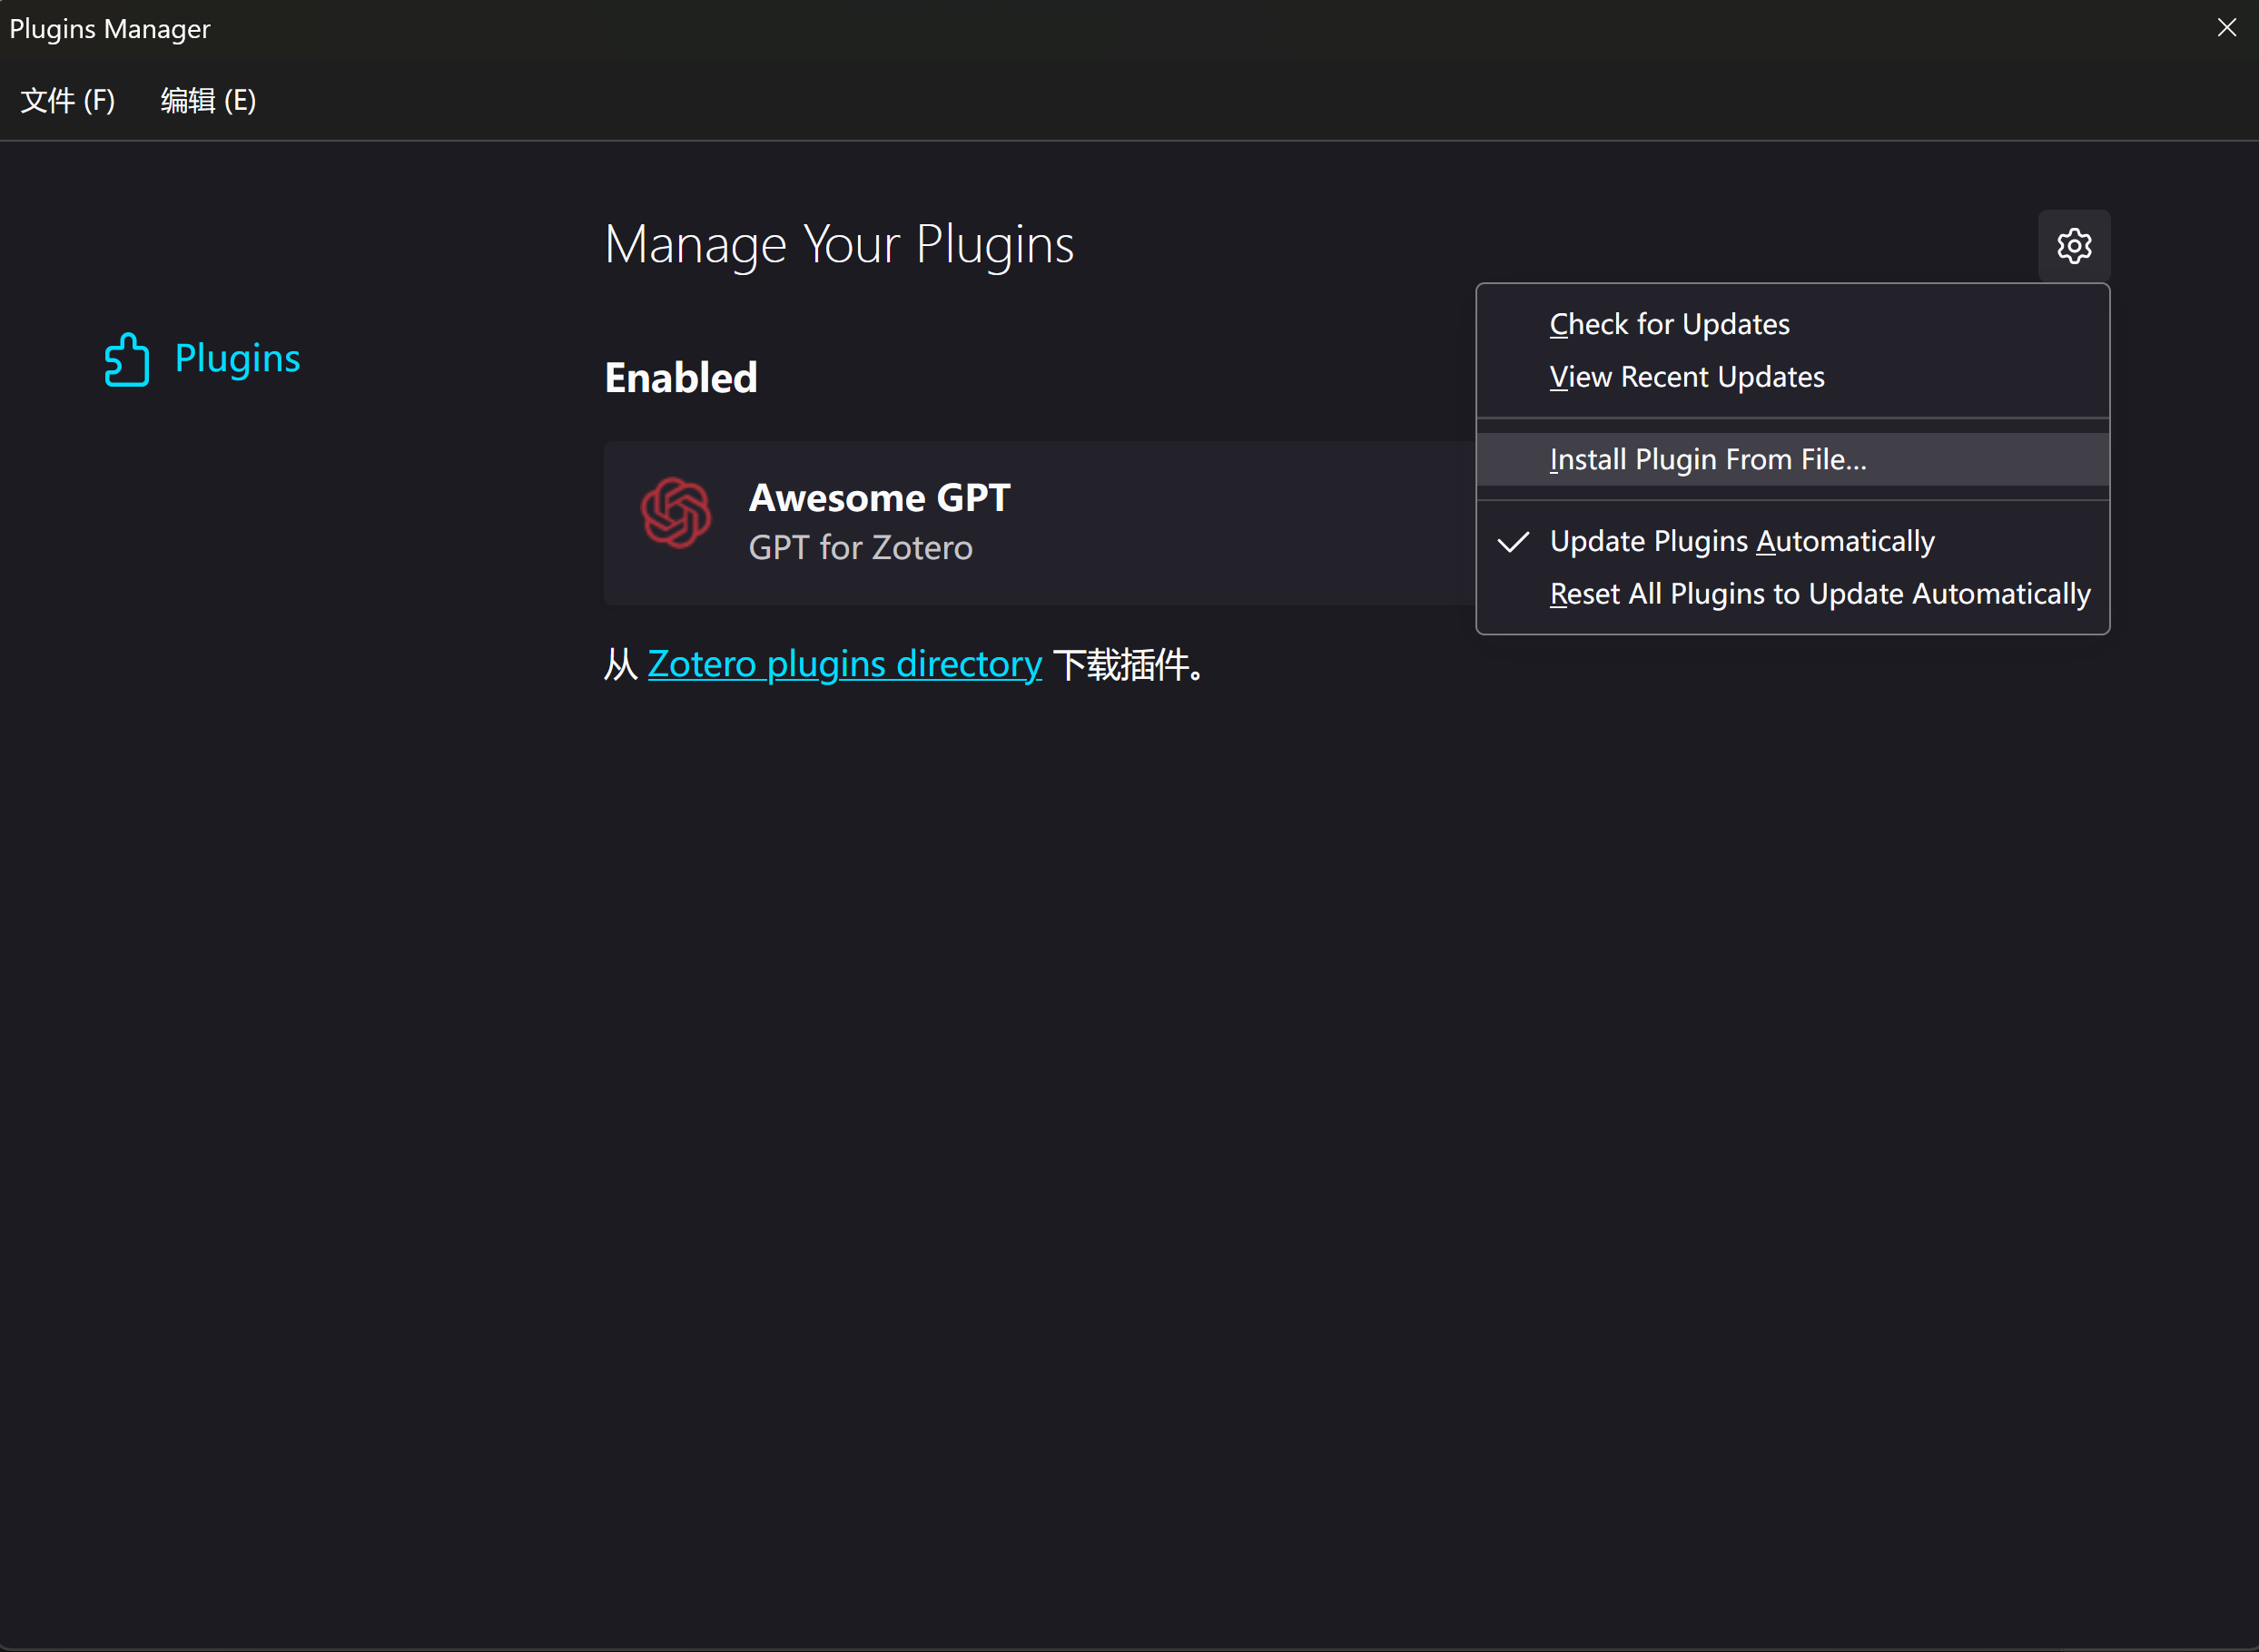
Task: Select 文件 (F) from menu bar
Action: coord(72,98)
